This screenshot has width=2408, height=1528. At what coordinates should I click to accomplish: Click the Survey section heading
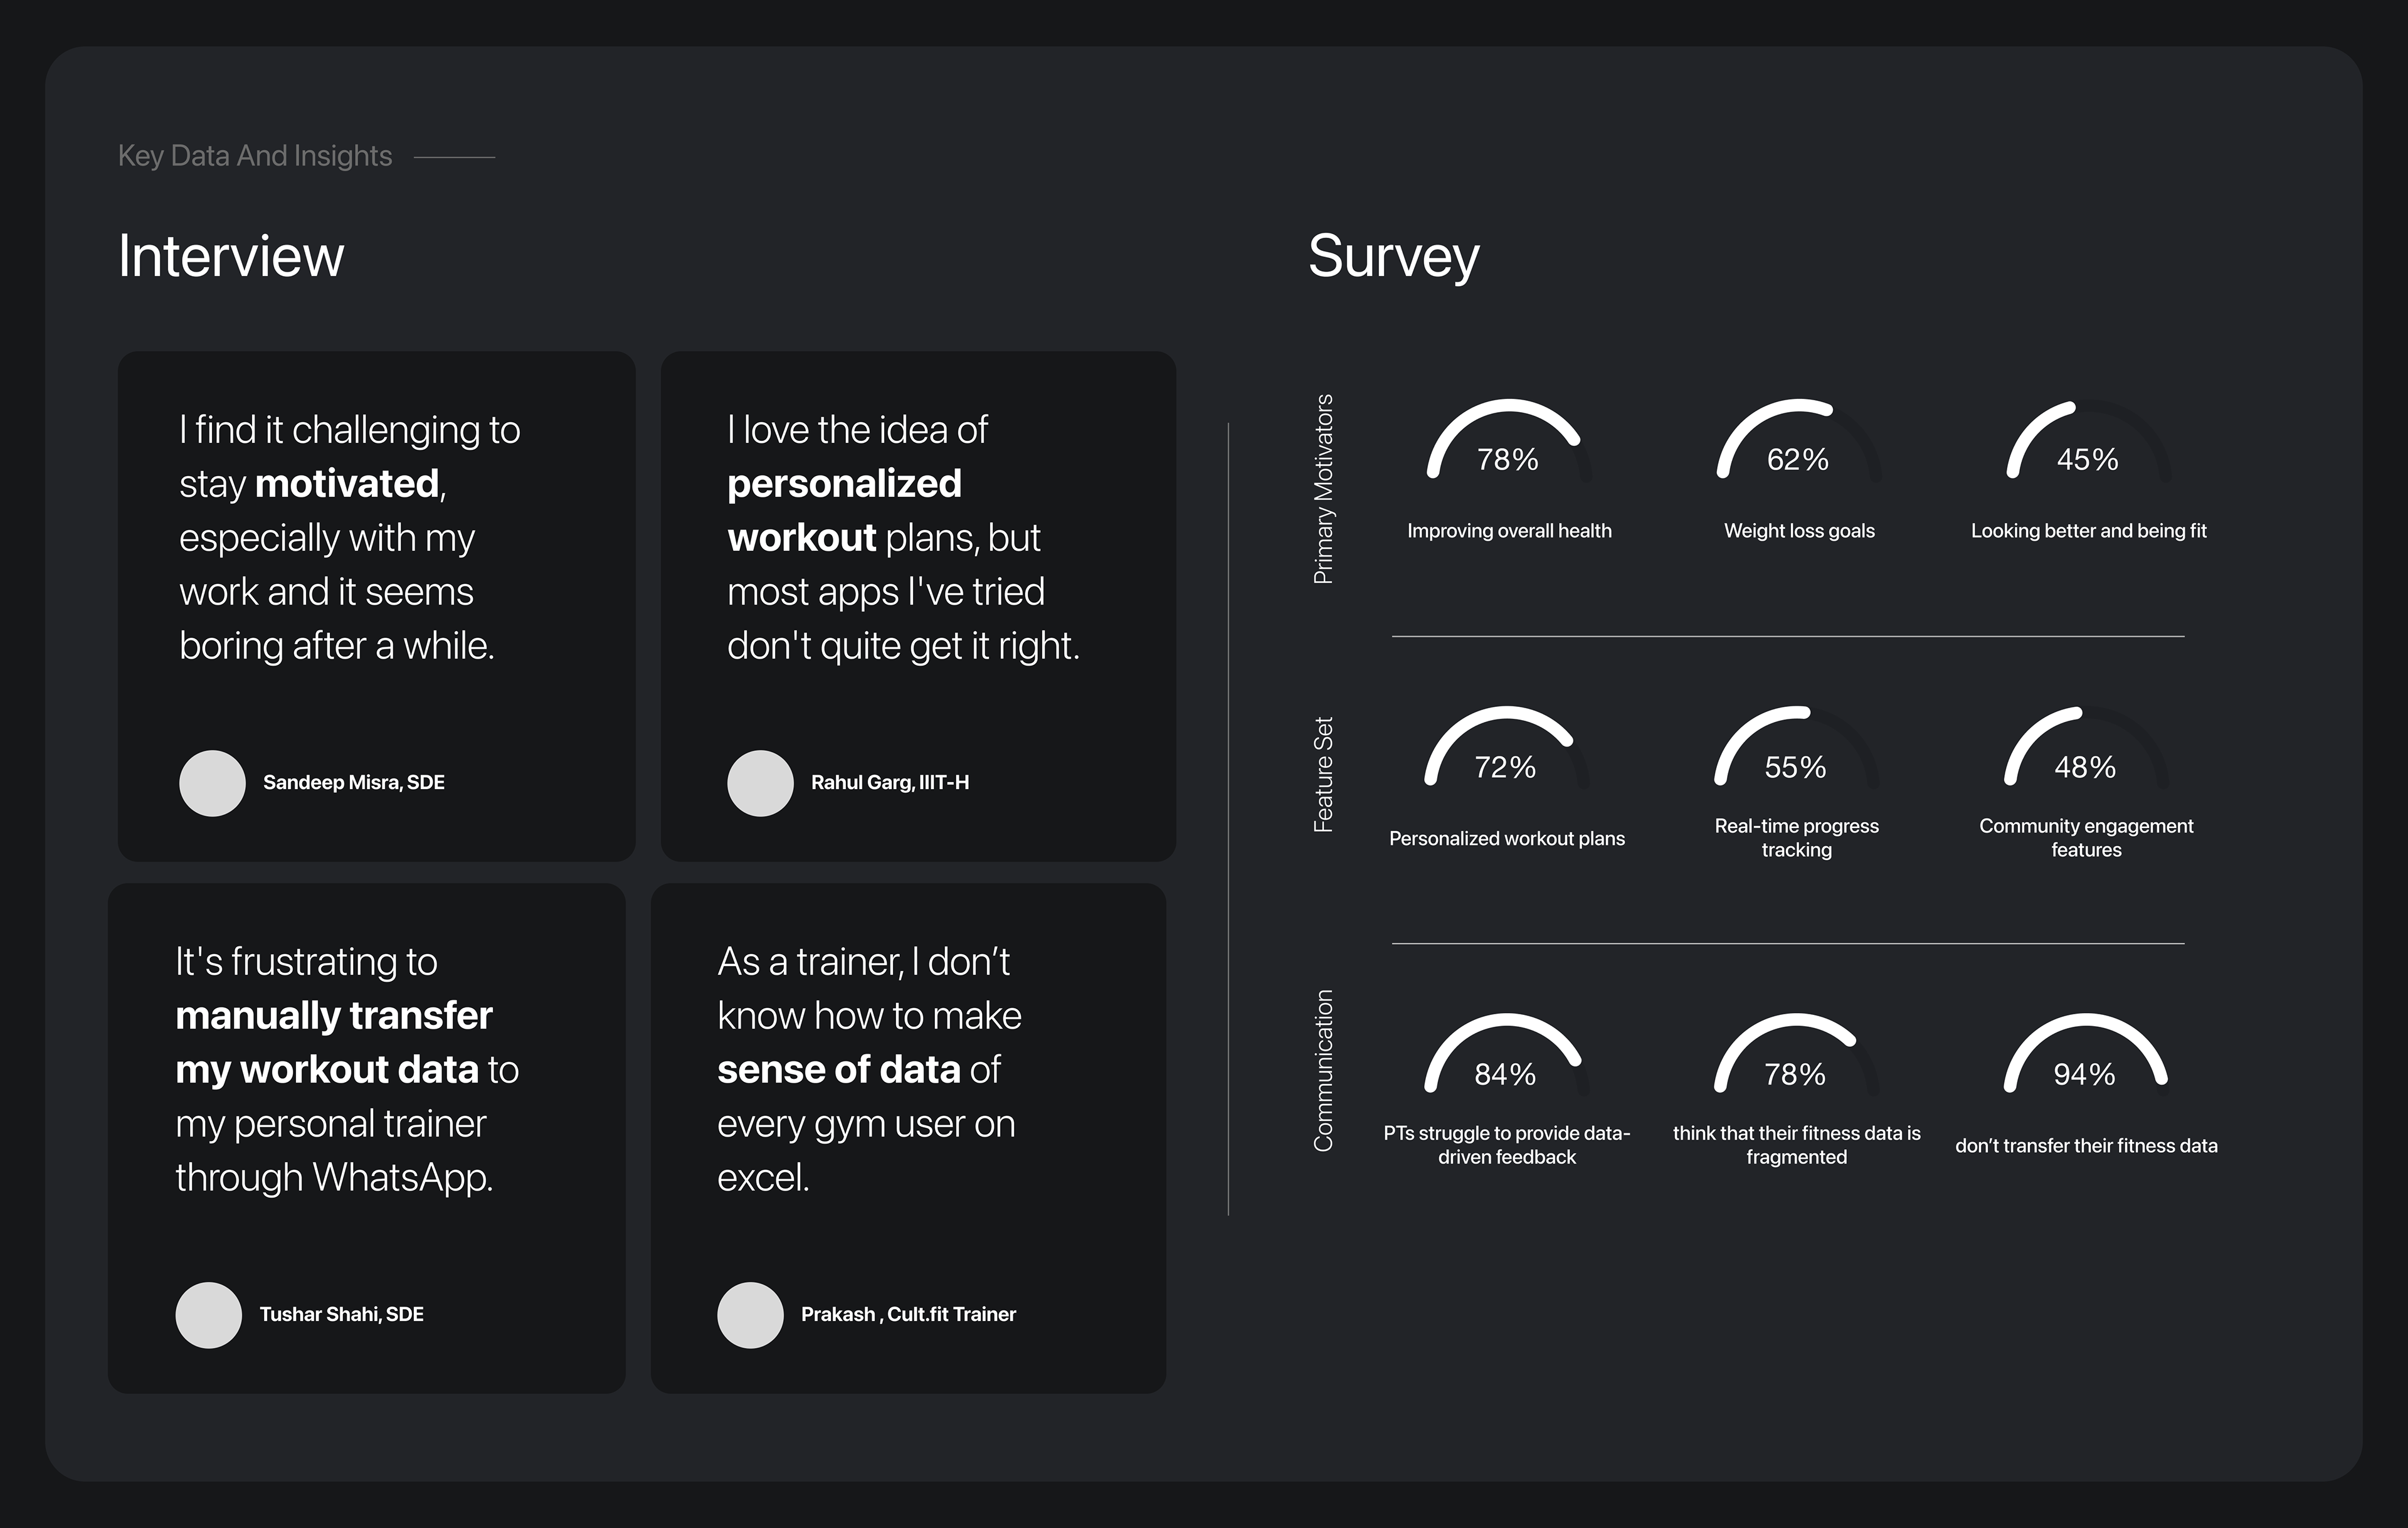pyautogui.click(x=1393, y=256)
